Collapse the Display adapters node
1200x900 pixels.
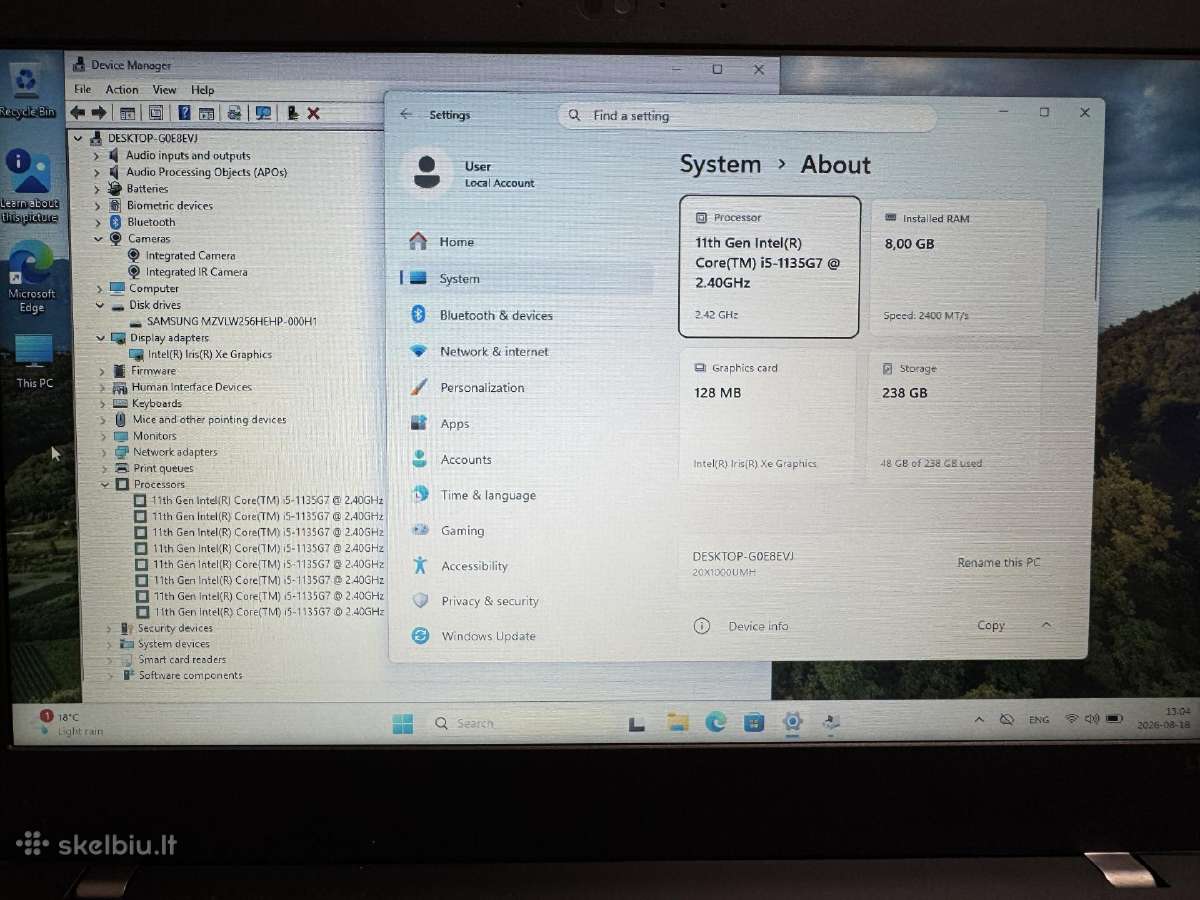[101, 338]
